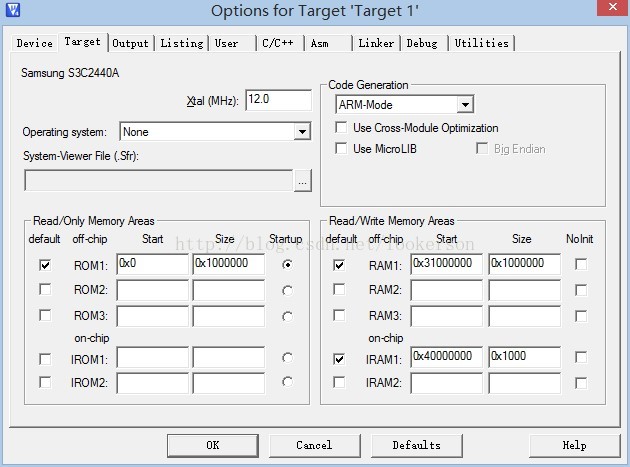Uncheck the IRAM1 default checkbox
Screen dimensions: 630x467
339,358
